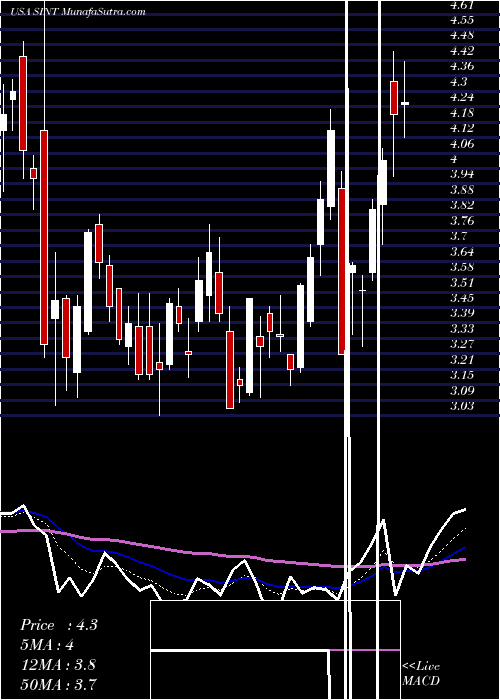Click the '<<Live' label

point(421,667)
